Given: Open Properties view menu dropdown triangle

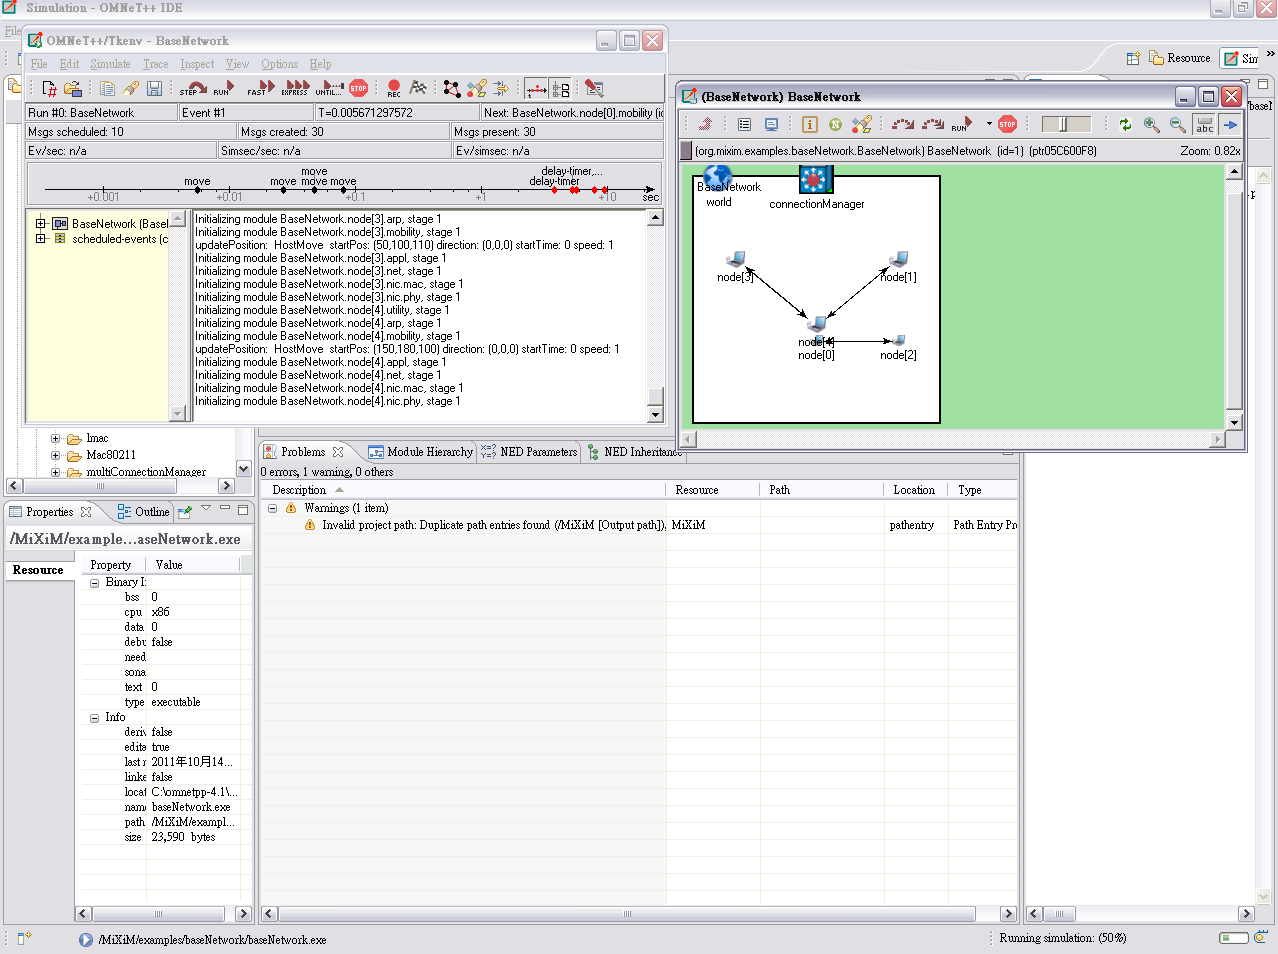Looking at the screenshot, I should [x=206, y=508].
